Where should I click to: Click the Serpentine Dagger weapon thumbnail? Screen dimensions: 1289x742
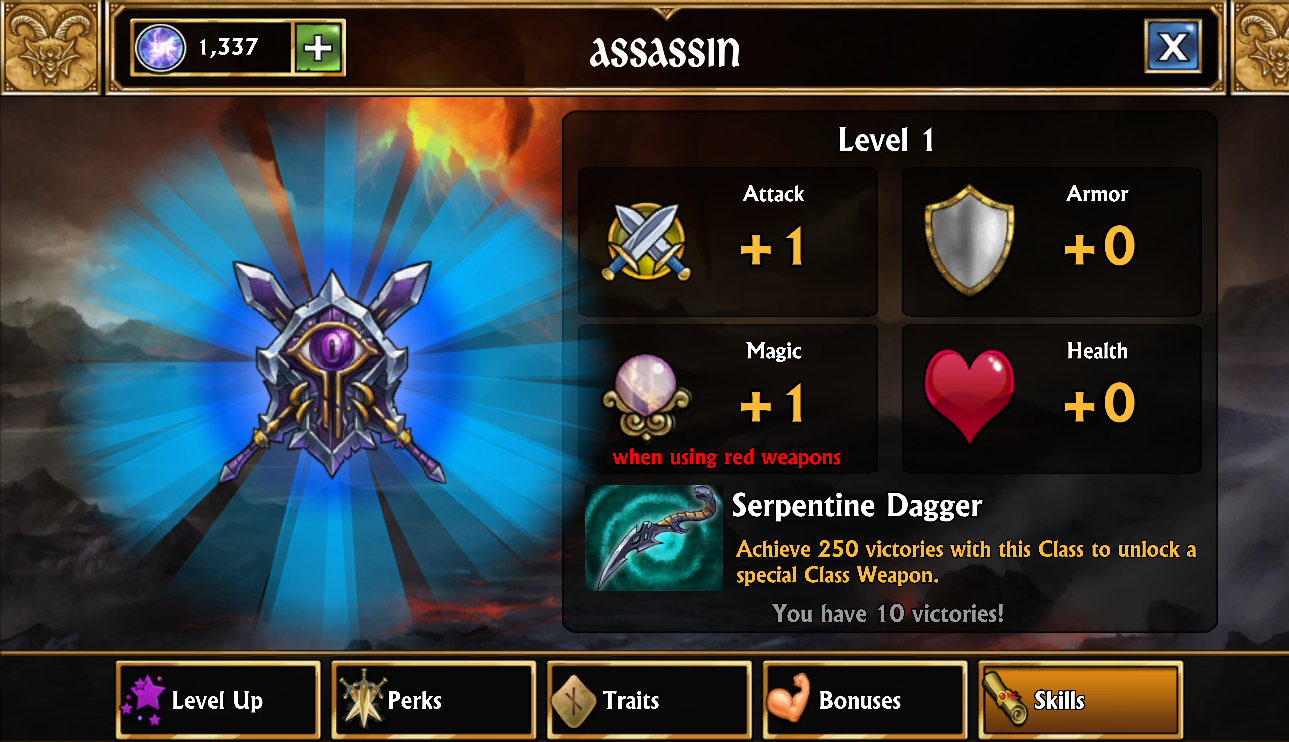(654, 538)
